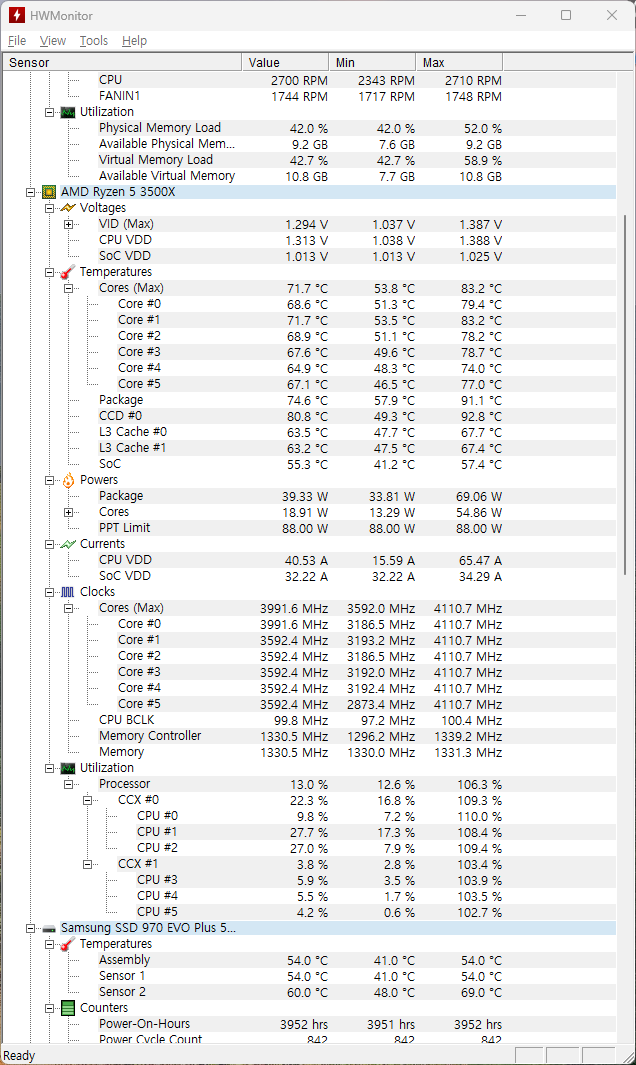
Task: Click the 69.06 W package max value
Action: click(x=479, y=497)
